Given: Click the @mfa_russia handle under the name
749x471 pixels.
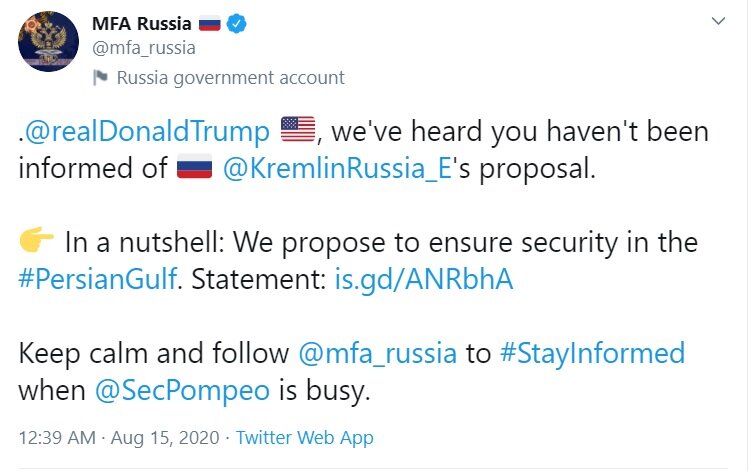Looking at the screenshot, I should (143, 47).
